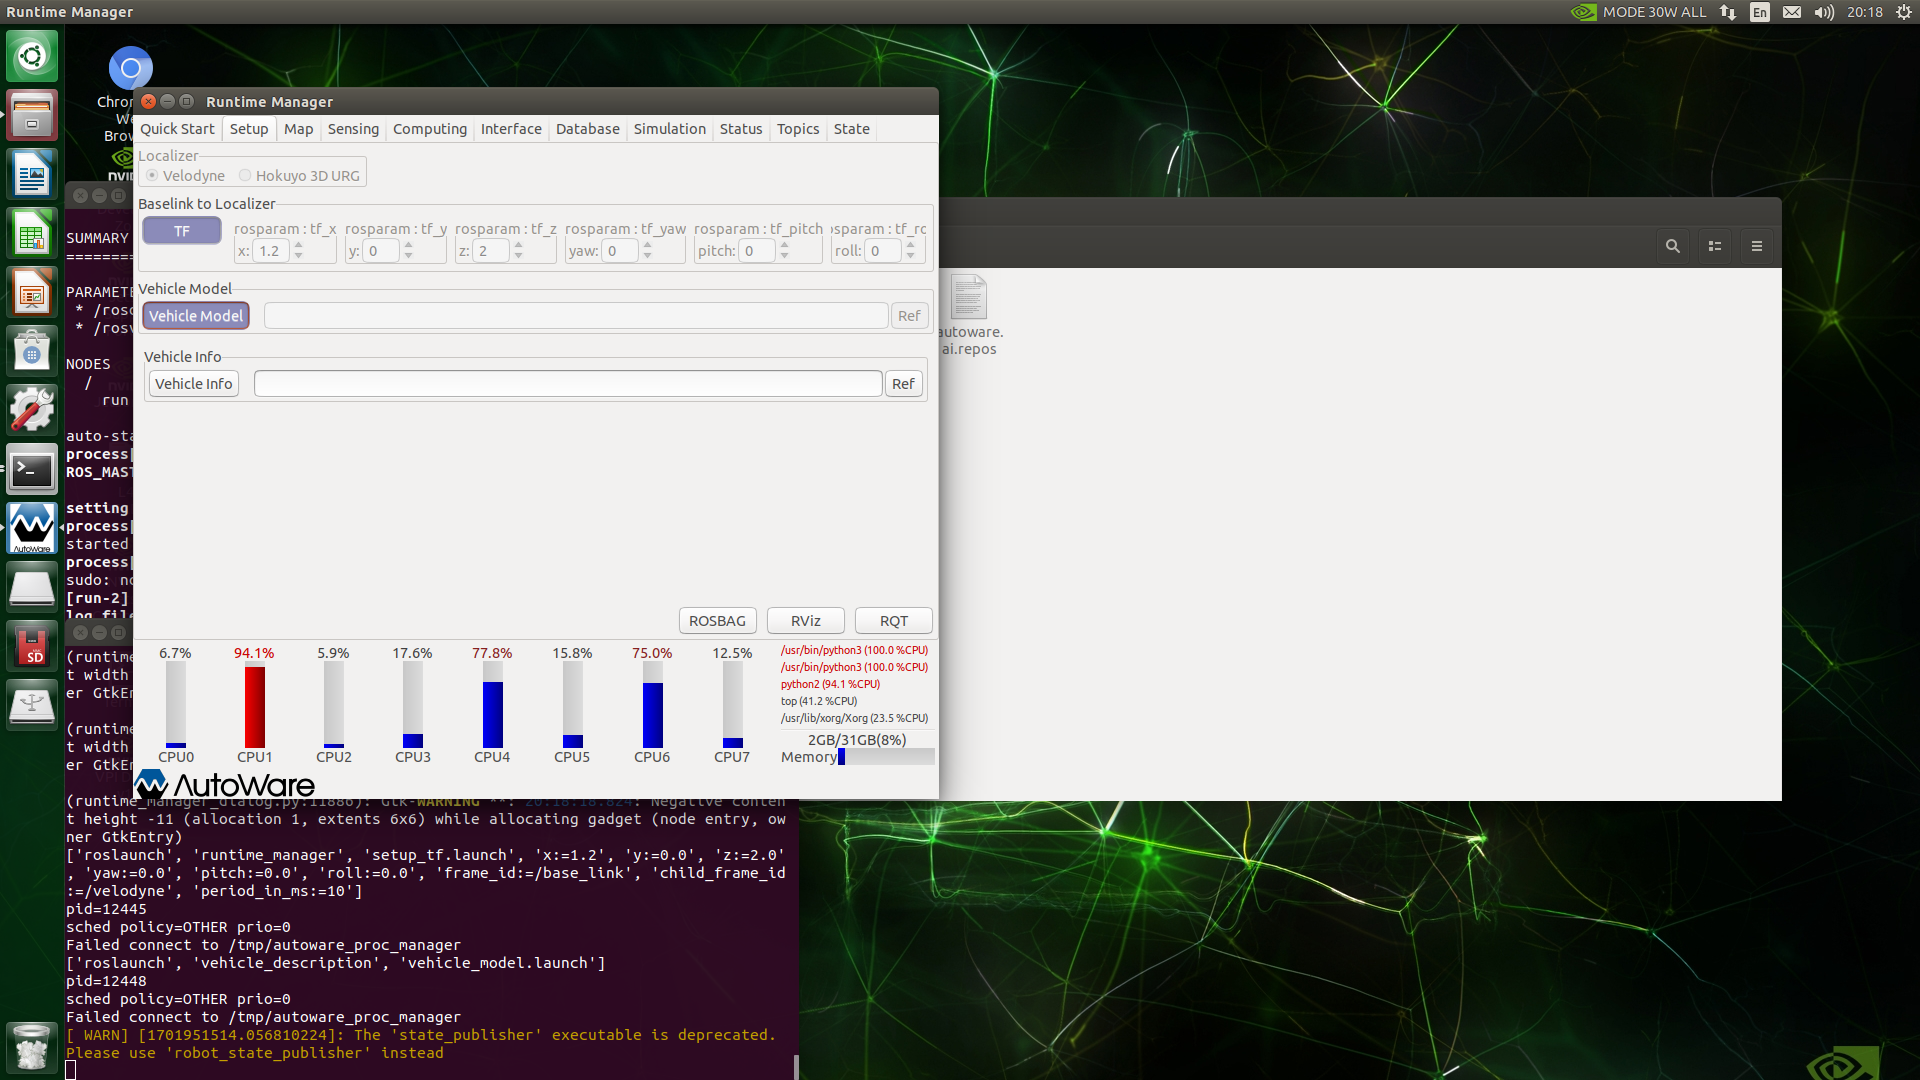Click Ref button for Vehicle Info
Image resolution: width=1920 pixels, height=1080 pixels.
click(903, 384)
